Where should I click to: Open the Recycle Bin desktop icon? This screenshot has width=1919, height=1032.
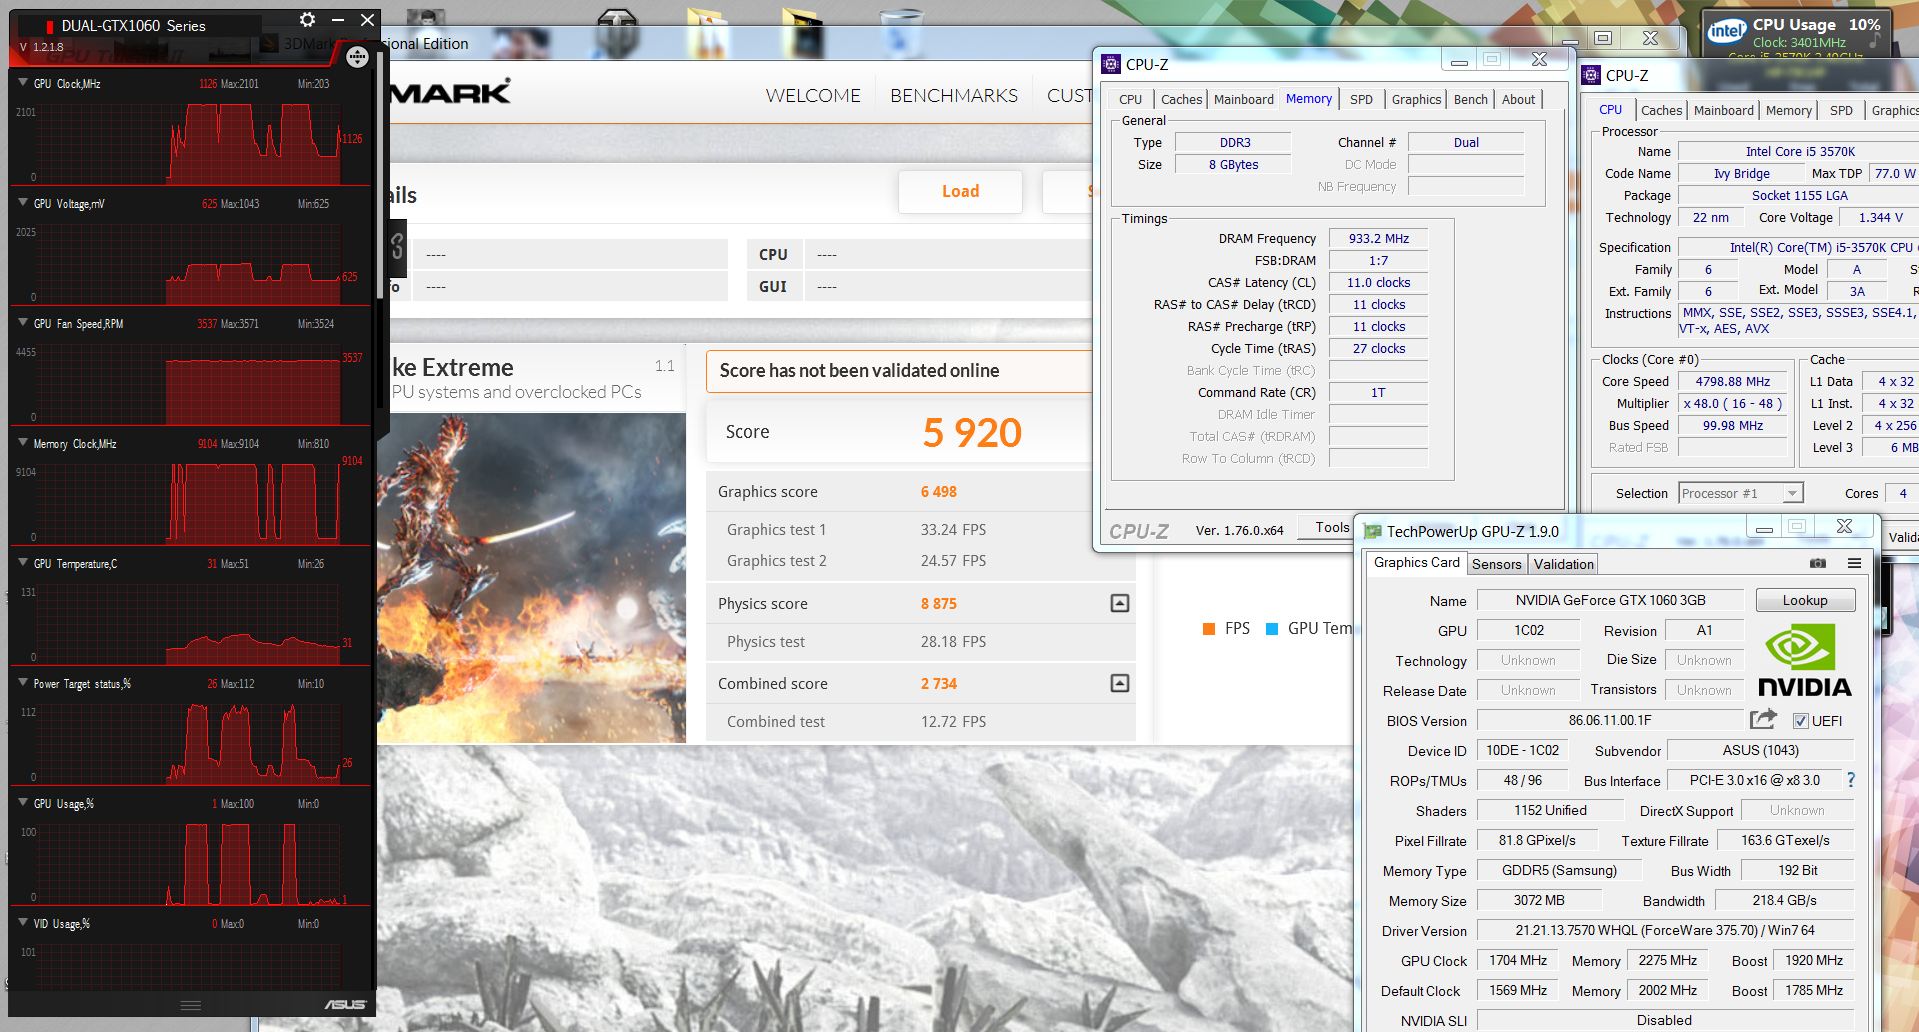tap(901, 33)
